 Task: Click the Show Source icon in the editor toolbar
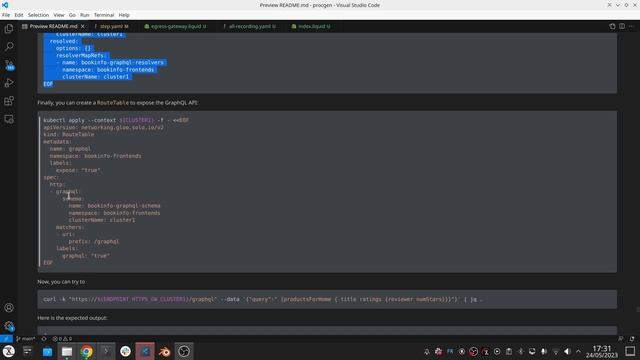point(612,26)
